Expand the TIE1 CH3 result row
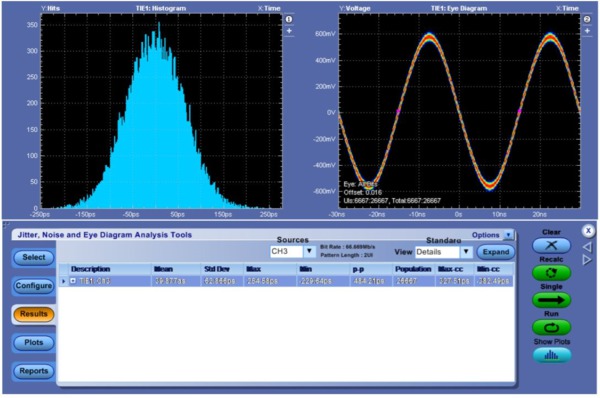The height and width of the screenshot is (398, 600). 73,281
